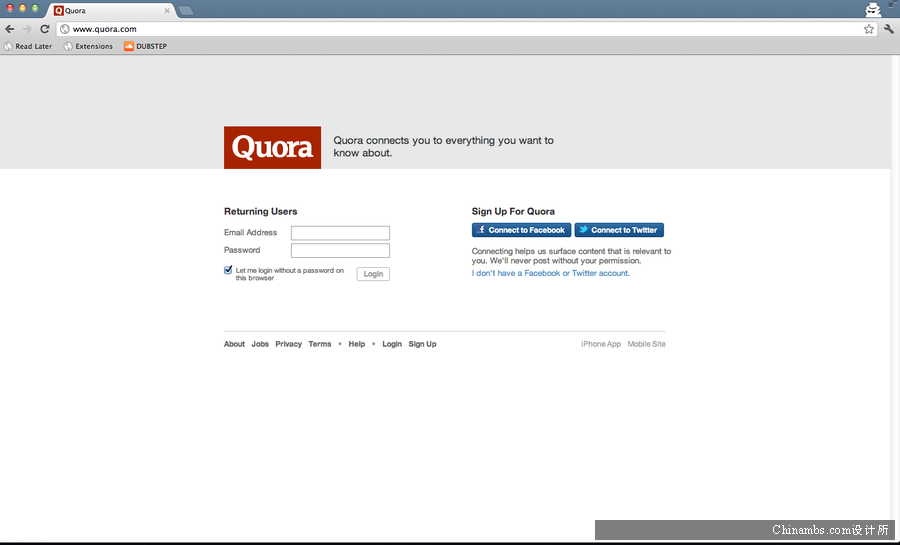This screenshot has width=900, height=545.
Task: Uncheck the login without password checkbox
Action: [229, 270]
